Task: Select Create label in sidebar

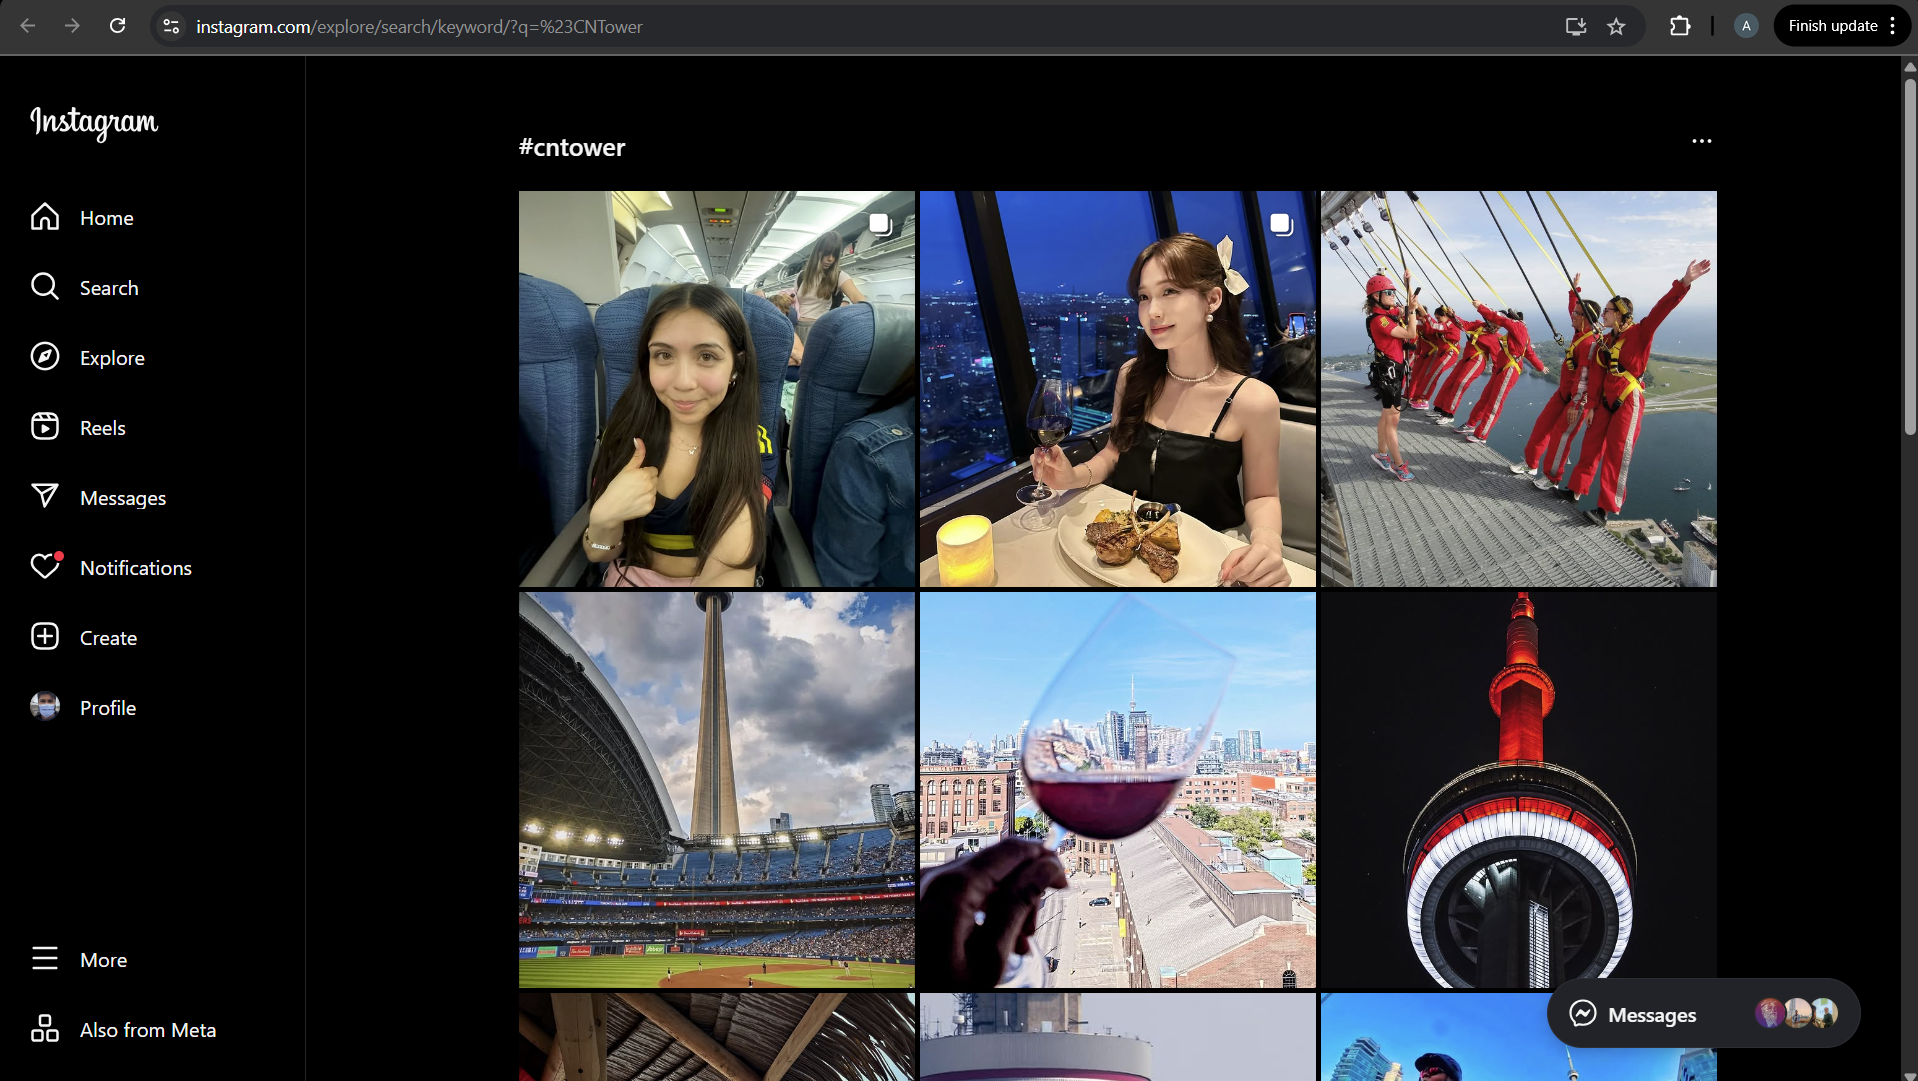Action: pyautogui.click(x=108, y=638)
